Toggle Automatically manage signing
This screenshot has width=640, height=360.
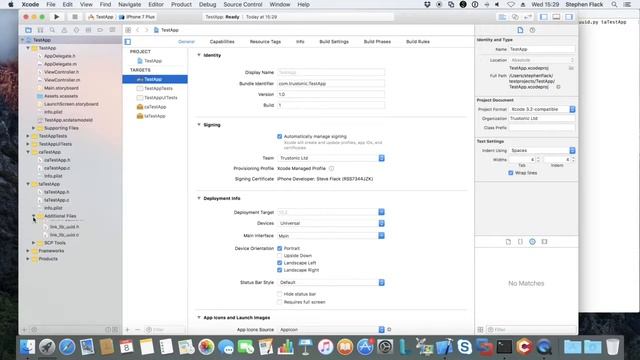[x=280, y=136]
